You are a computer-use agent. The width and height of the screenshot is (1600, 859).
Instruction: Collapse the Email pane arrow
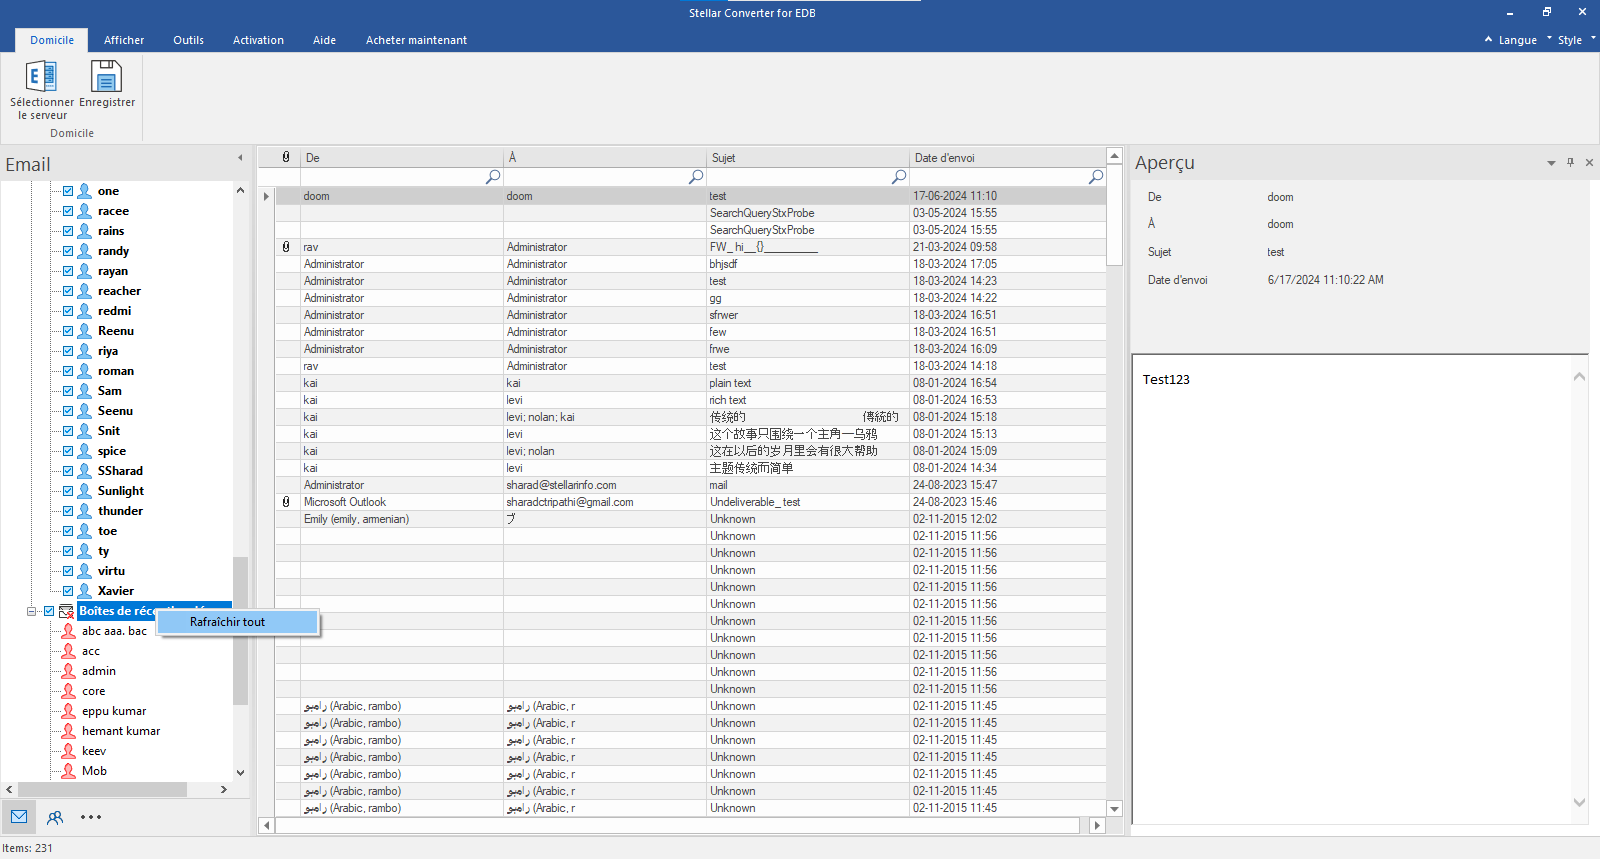(240, 158)
